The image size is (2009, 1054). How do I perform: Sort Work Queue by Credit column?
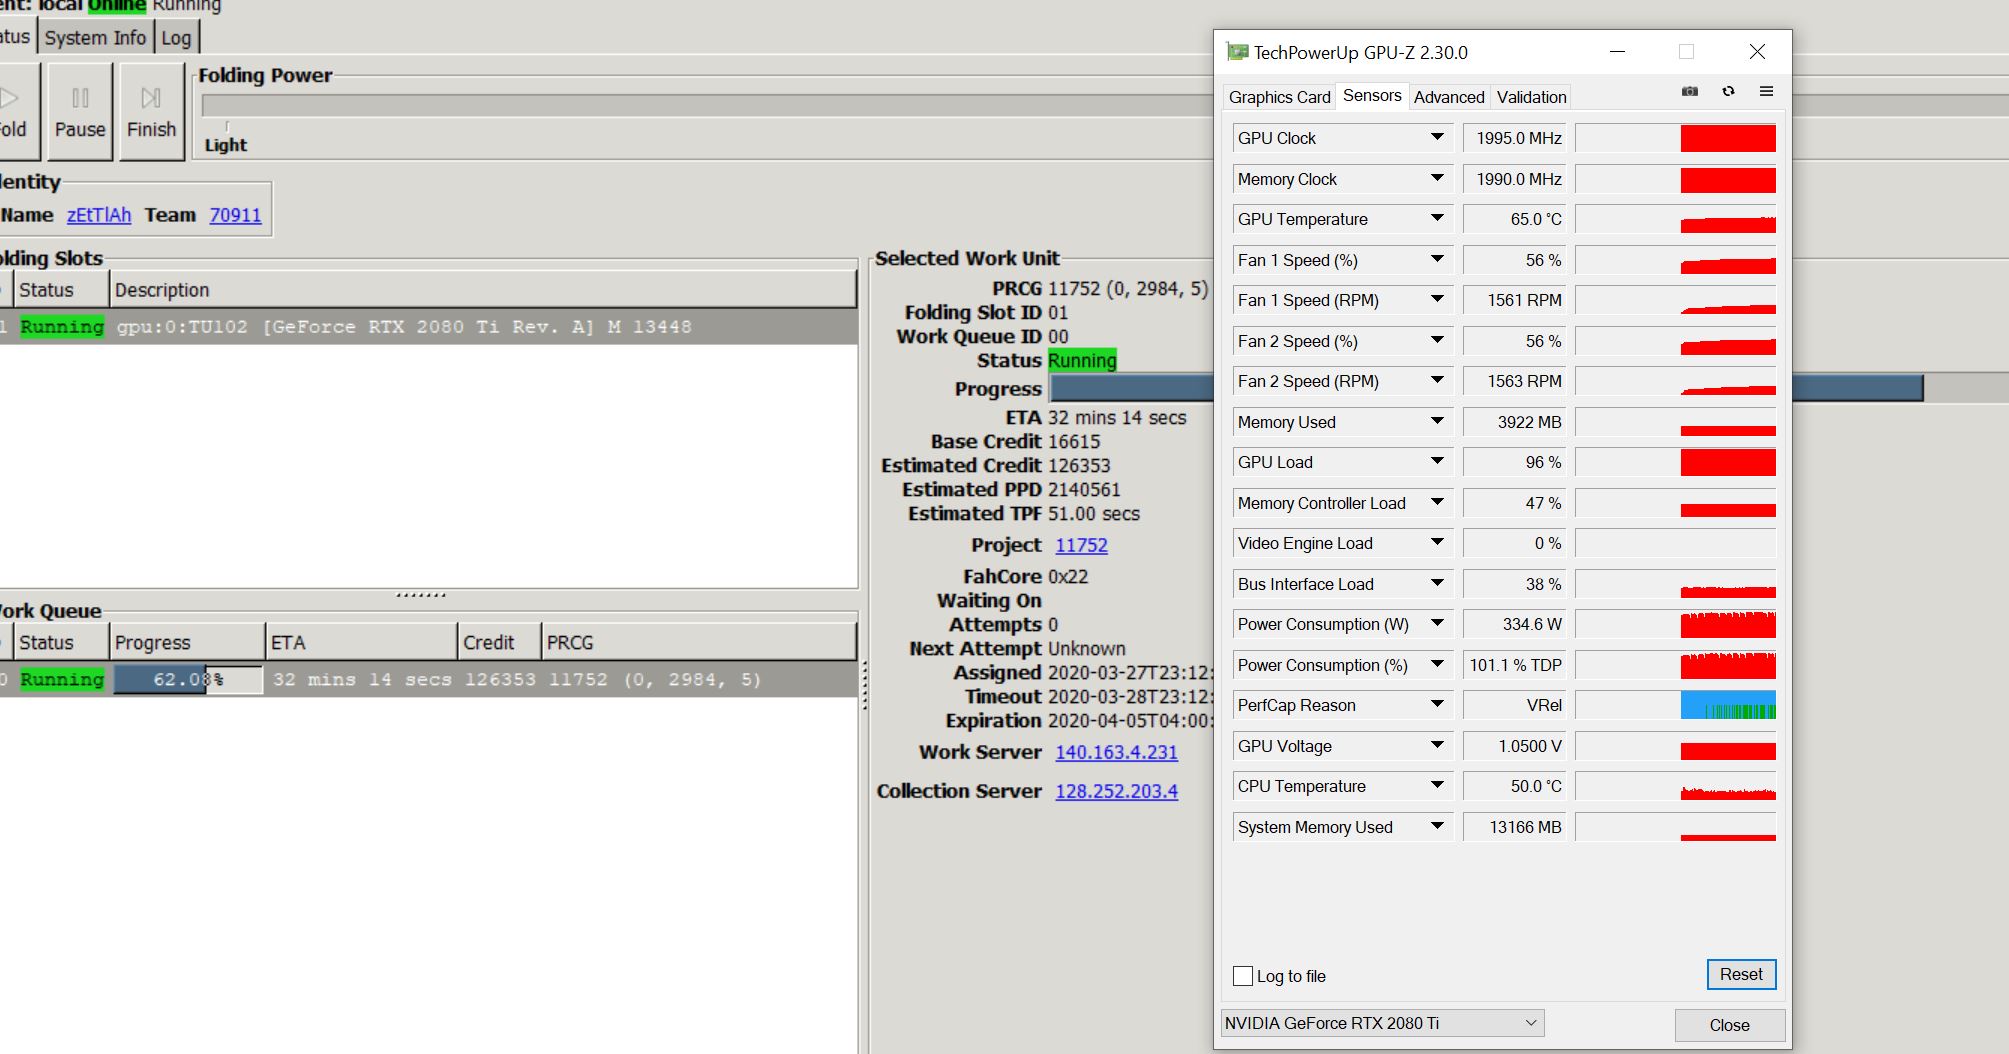pos(499,642)
